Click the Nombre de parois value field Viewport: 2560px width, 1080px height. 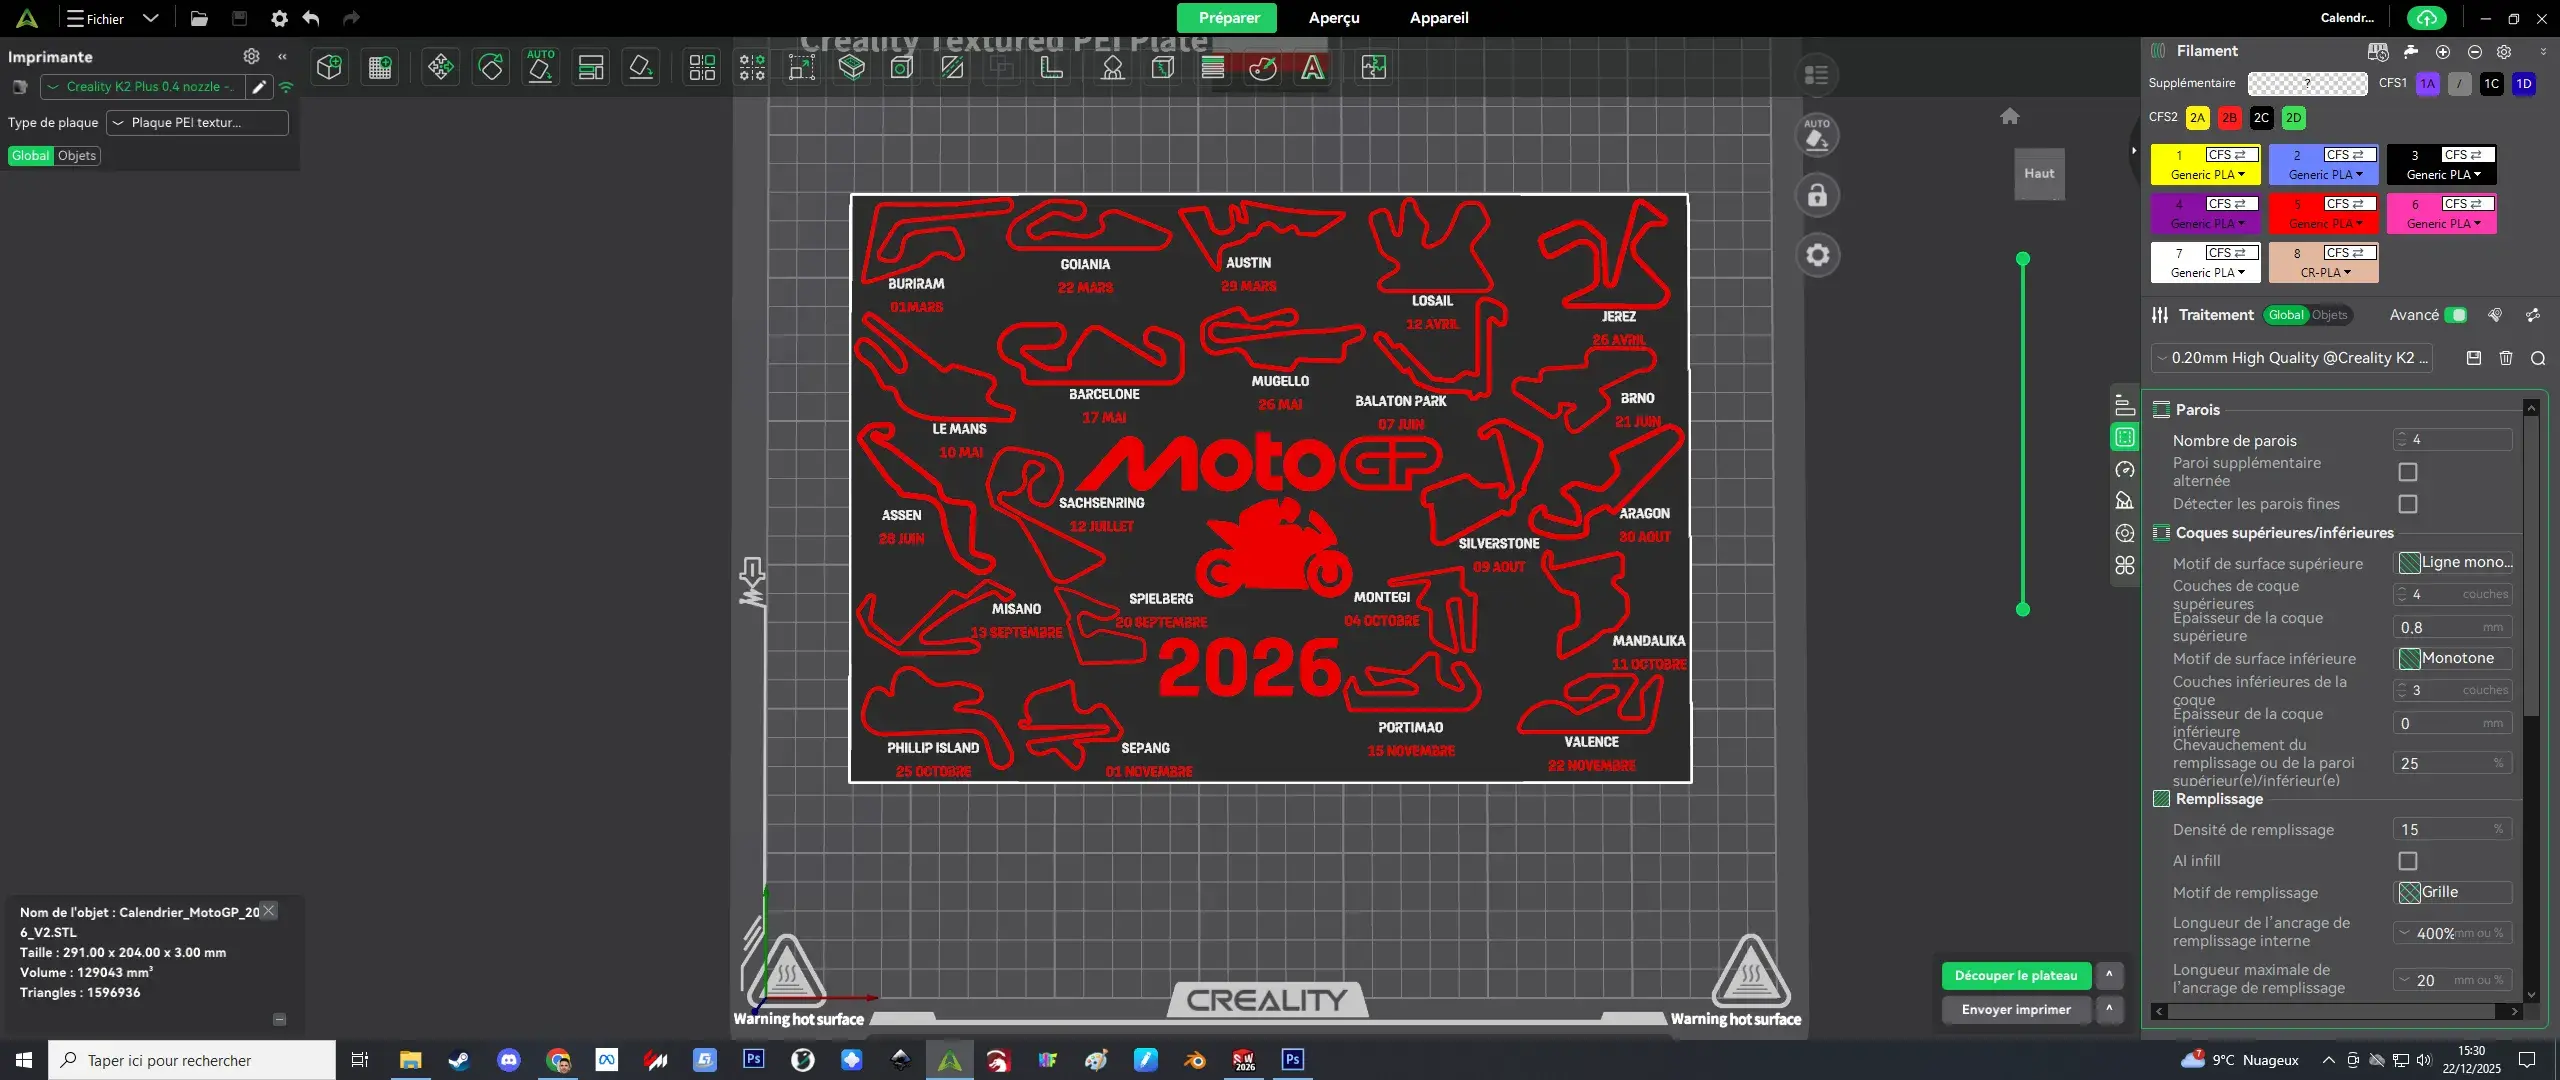pyautogui.click(x=2452, y=440)
